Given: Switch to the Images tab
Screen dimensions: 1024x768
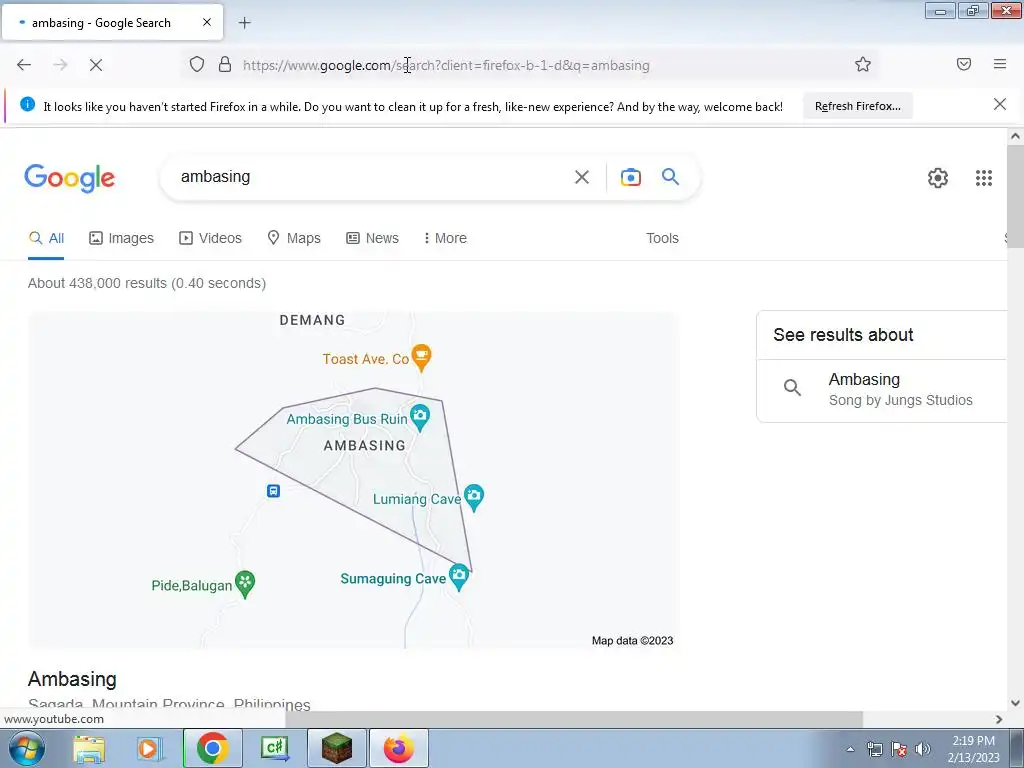Looking at the screenshot, I should [121, 238].
